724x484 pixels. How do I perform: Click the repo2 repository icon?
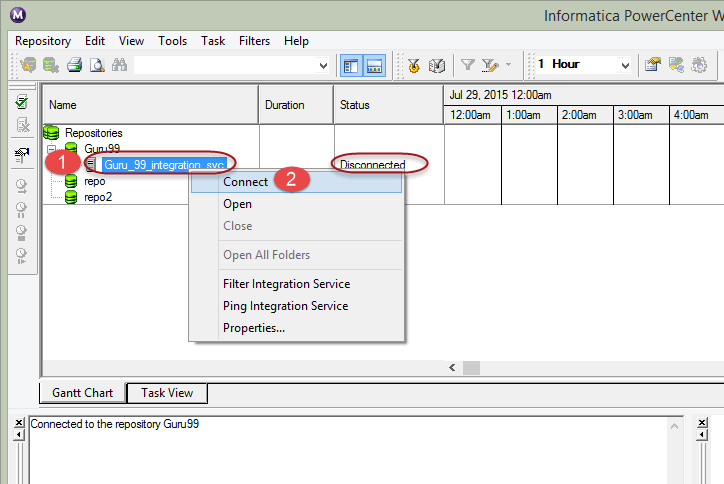(71, 197)
